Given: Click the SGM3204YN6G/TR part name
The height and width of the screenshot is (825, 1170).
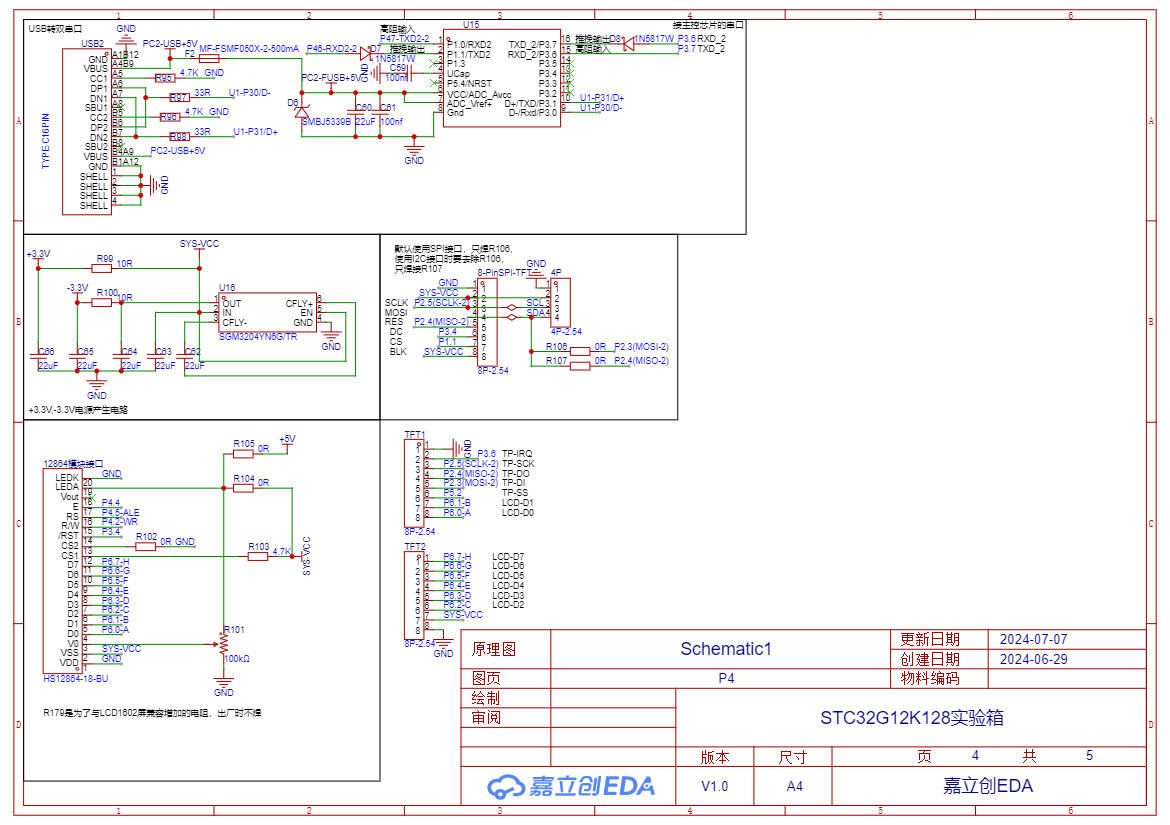Looking at the screenshot, I should [258, 336].
